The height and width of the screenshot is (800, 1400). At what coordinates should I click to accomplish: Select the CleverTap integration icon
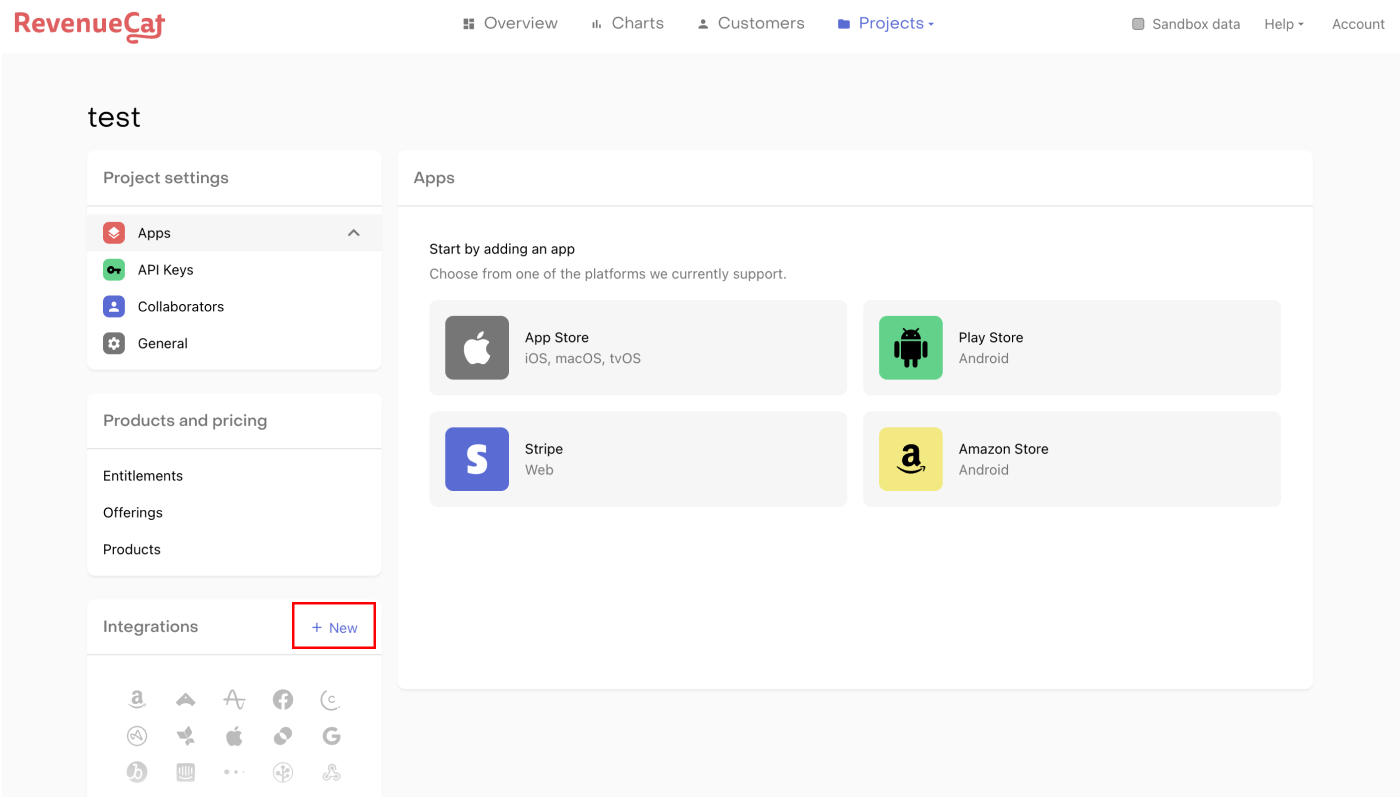coord(331,700)
